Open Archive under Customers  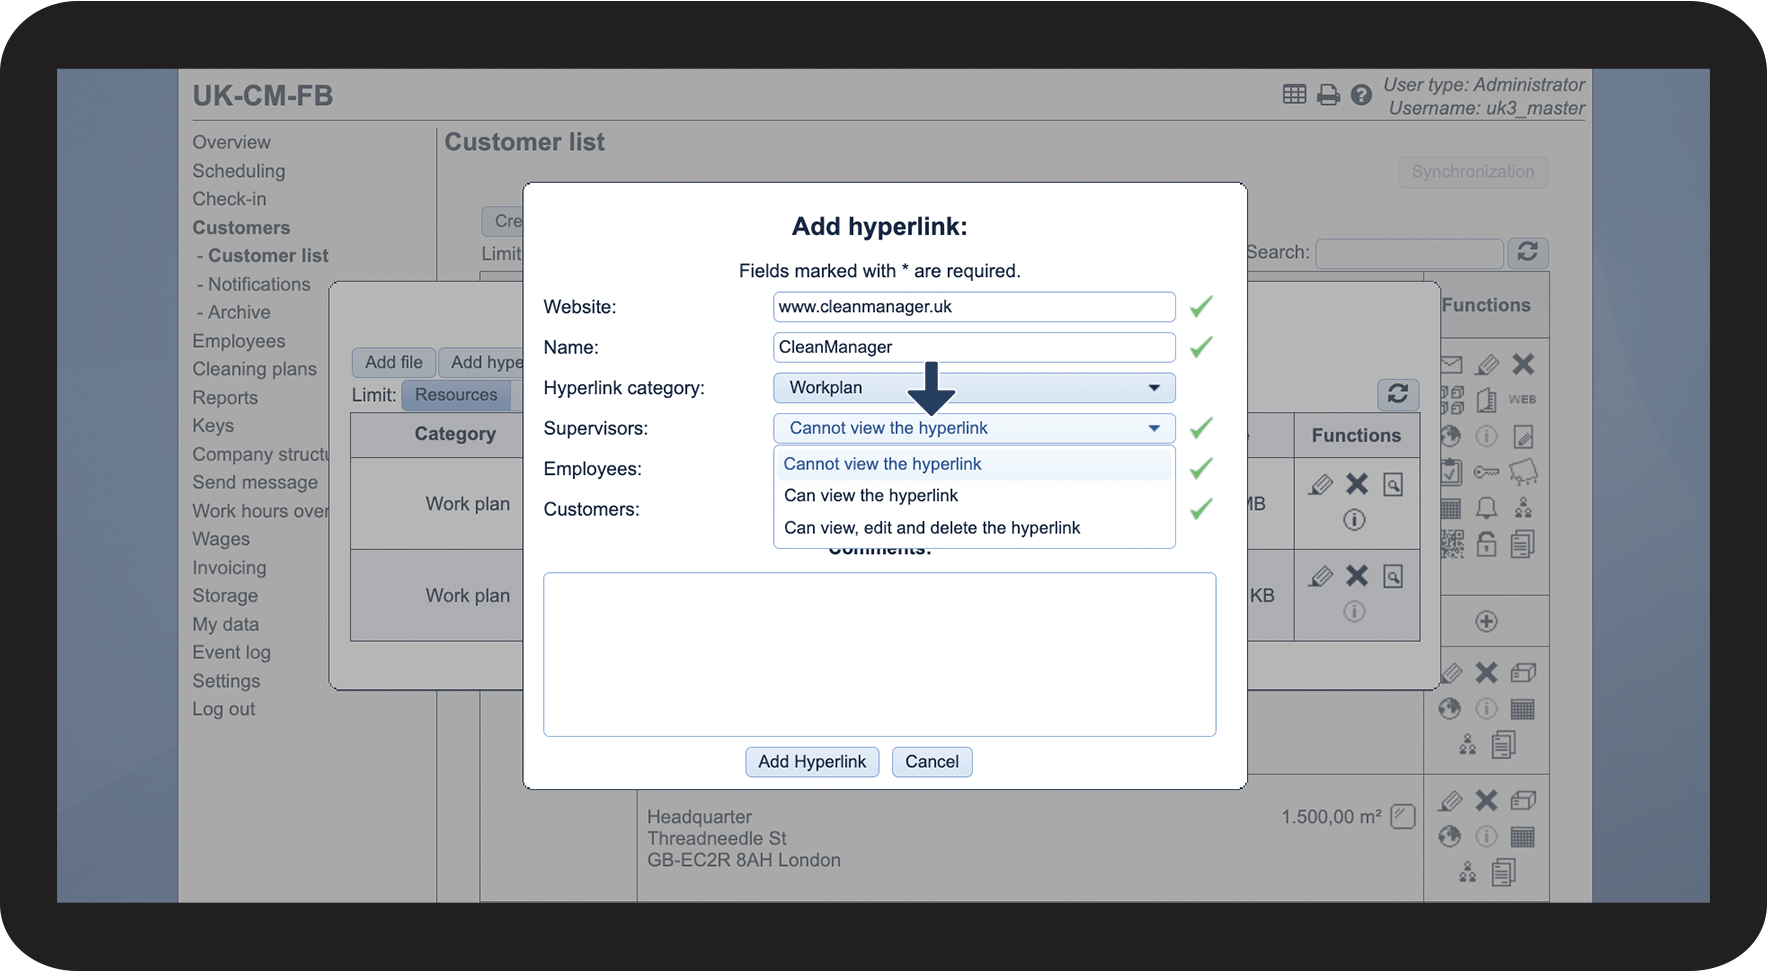[x=239, y=313]
